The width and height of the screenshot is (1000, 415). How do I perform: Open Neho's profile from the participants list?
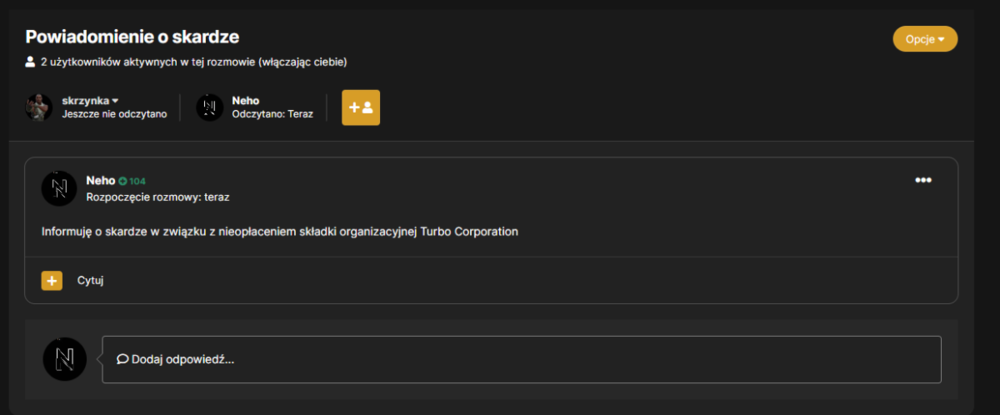[x=246, y=101]
